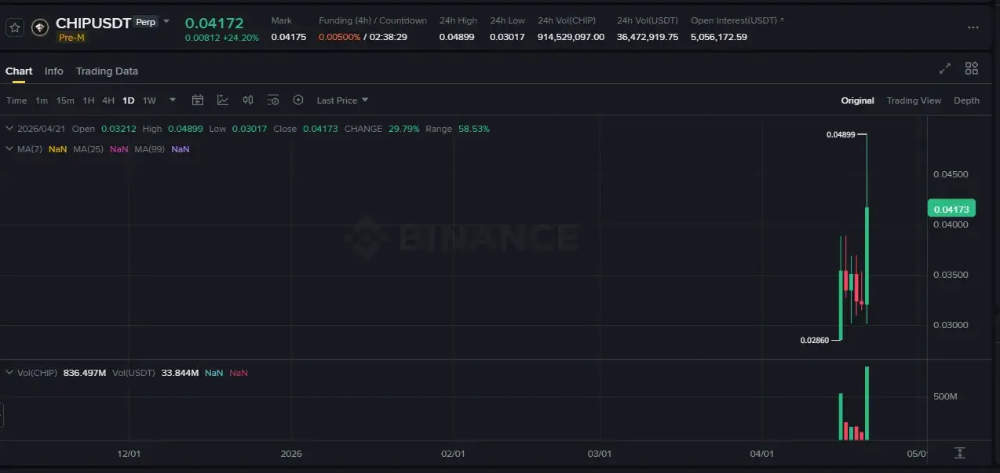Open the CHIPUSDT pair selector dropdown arrow
The height and width of the screenshot is (473, 1000).
tap(166, 22)
